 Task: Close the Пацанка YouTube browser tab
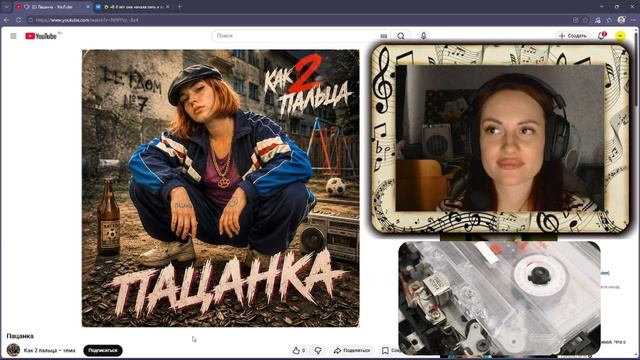[x=87, y=7]
